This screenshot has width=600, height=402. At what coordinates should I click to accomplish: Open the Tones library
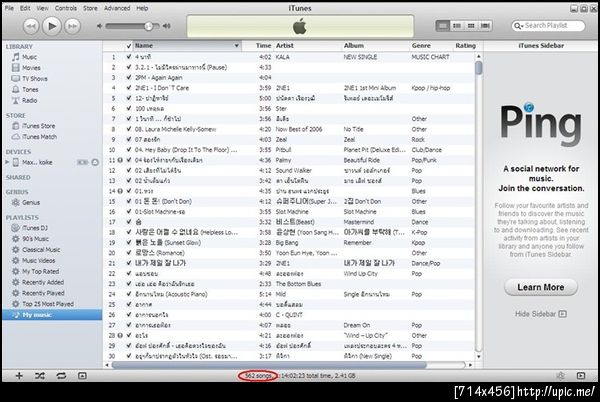pyautogui.click(x=30, y=90)
